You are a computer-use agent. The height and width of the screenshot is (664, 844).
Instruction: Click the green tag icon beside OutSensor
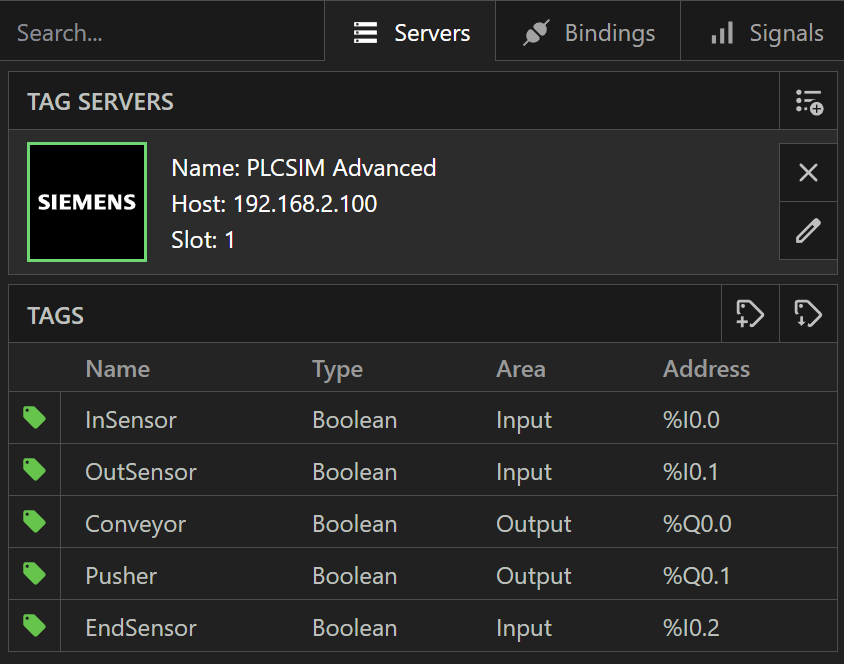pos(35,470)
